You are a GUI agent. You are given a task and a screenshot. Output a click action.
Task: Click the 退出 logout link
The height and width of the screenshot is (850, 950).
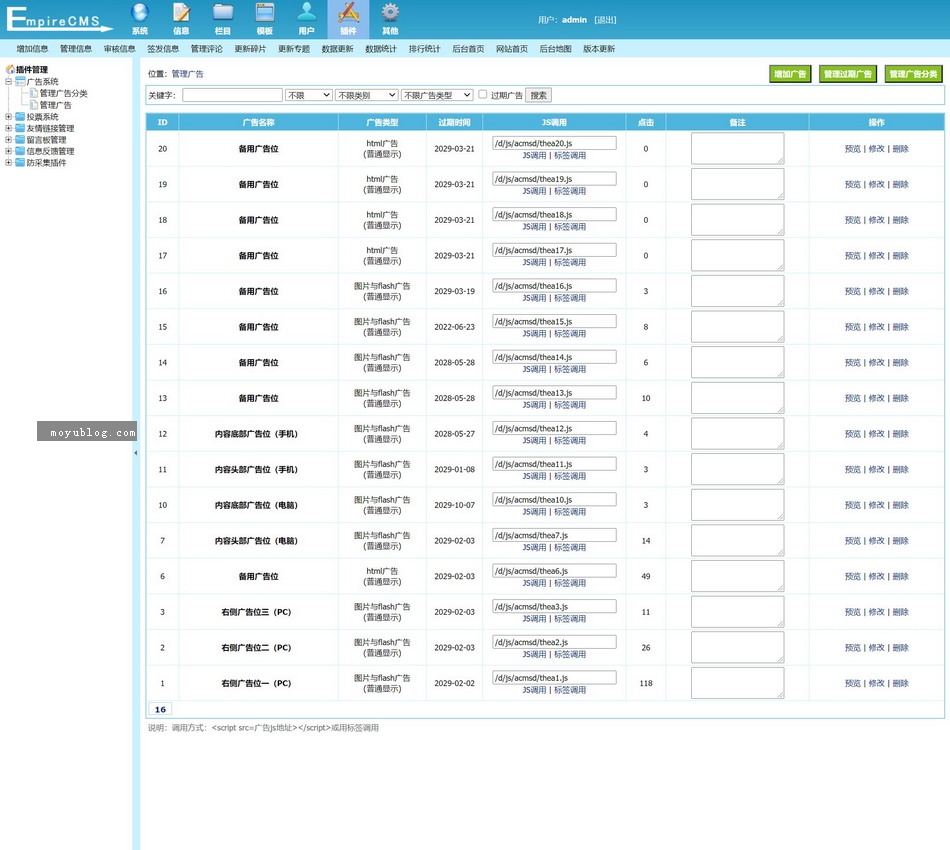pyautogui.click(x=605, y=20)
